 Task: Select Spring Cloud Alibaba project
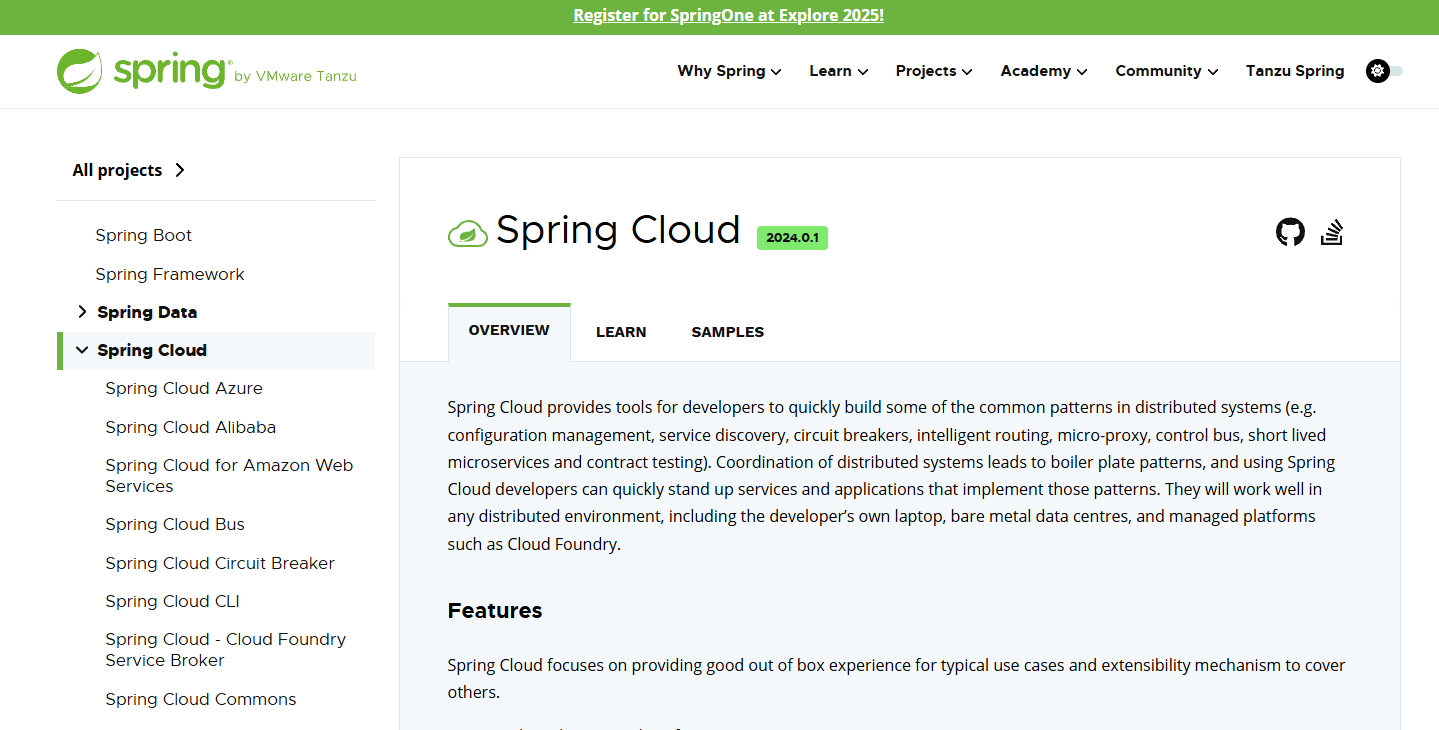191,427
